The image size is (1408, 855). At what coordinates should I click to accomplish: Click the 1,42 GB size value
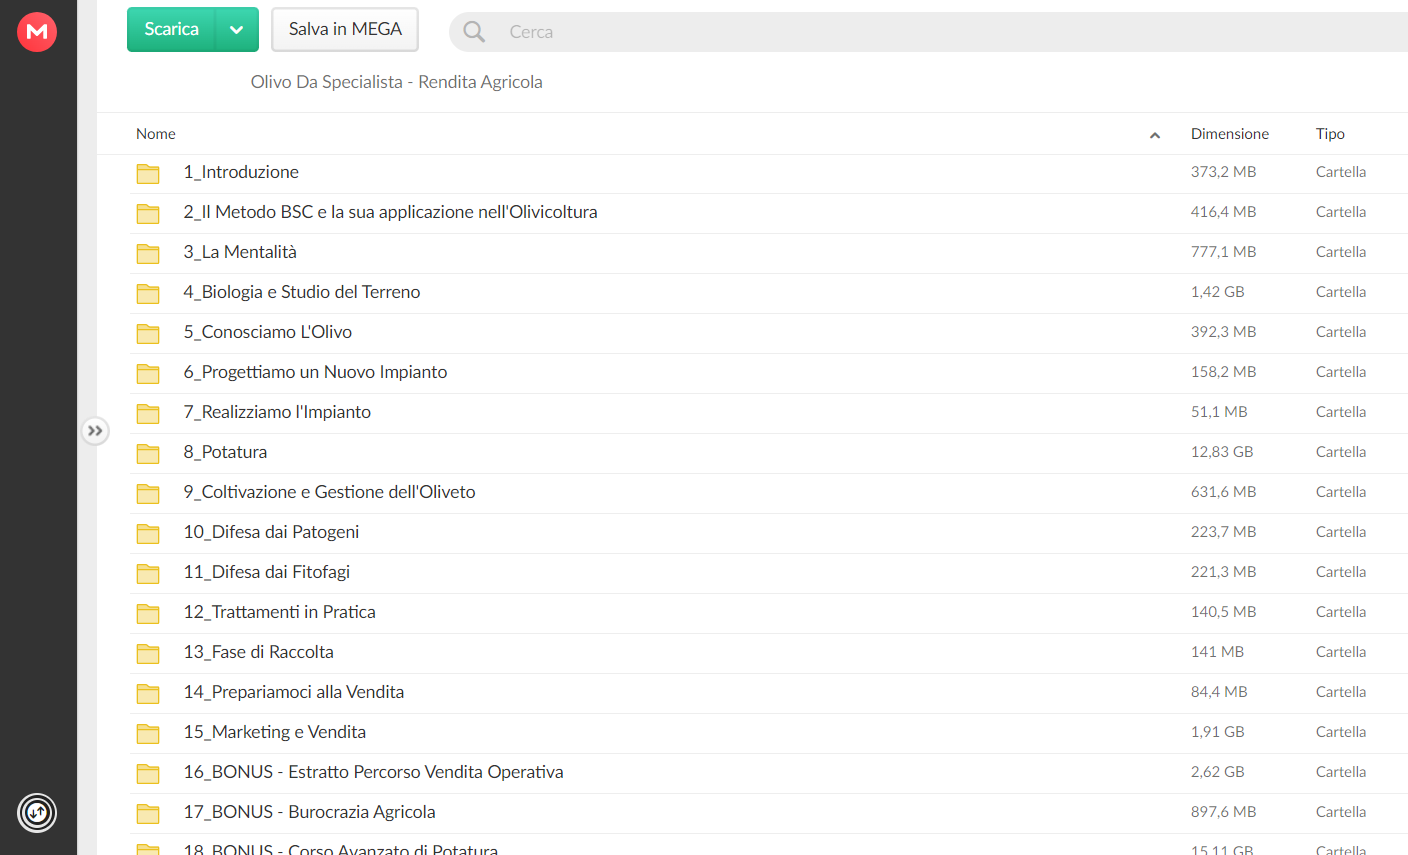(1218, 292)
